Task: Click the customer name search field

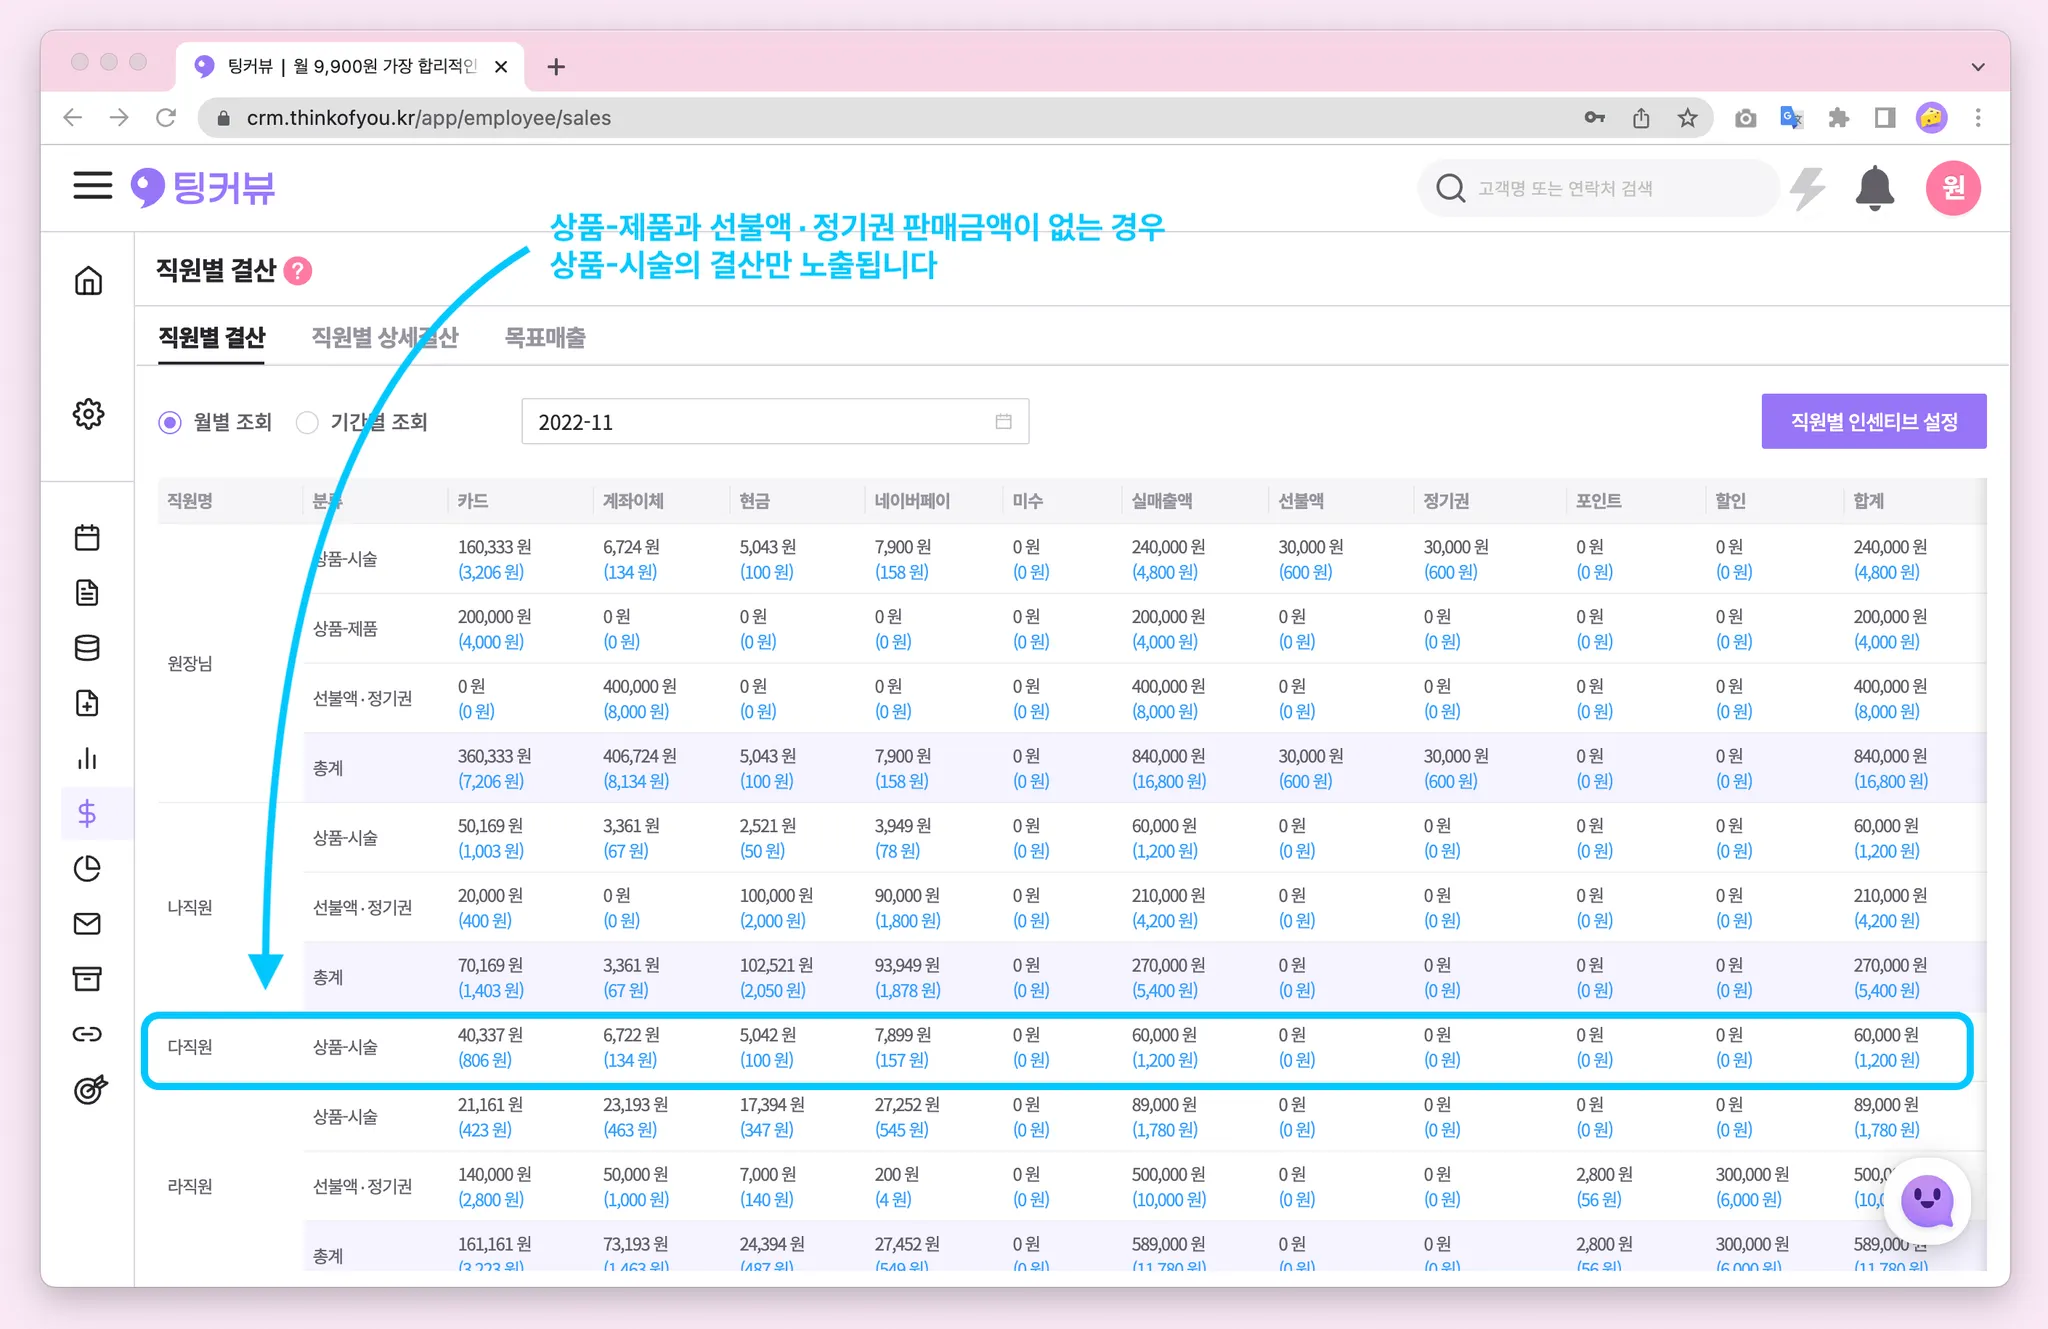Action: coord(1600,189)
